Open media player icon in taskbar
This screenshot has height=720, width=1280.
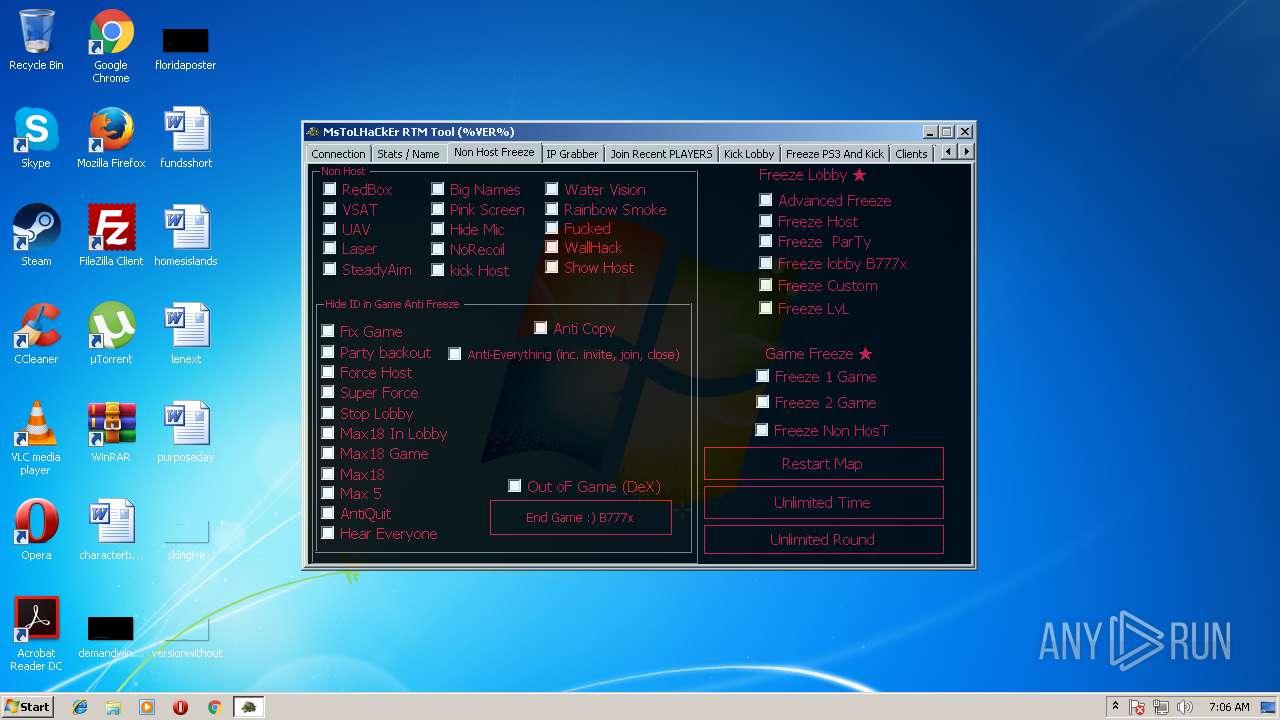pos(147,707)
